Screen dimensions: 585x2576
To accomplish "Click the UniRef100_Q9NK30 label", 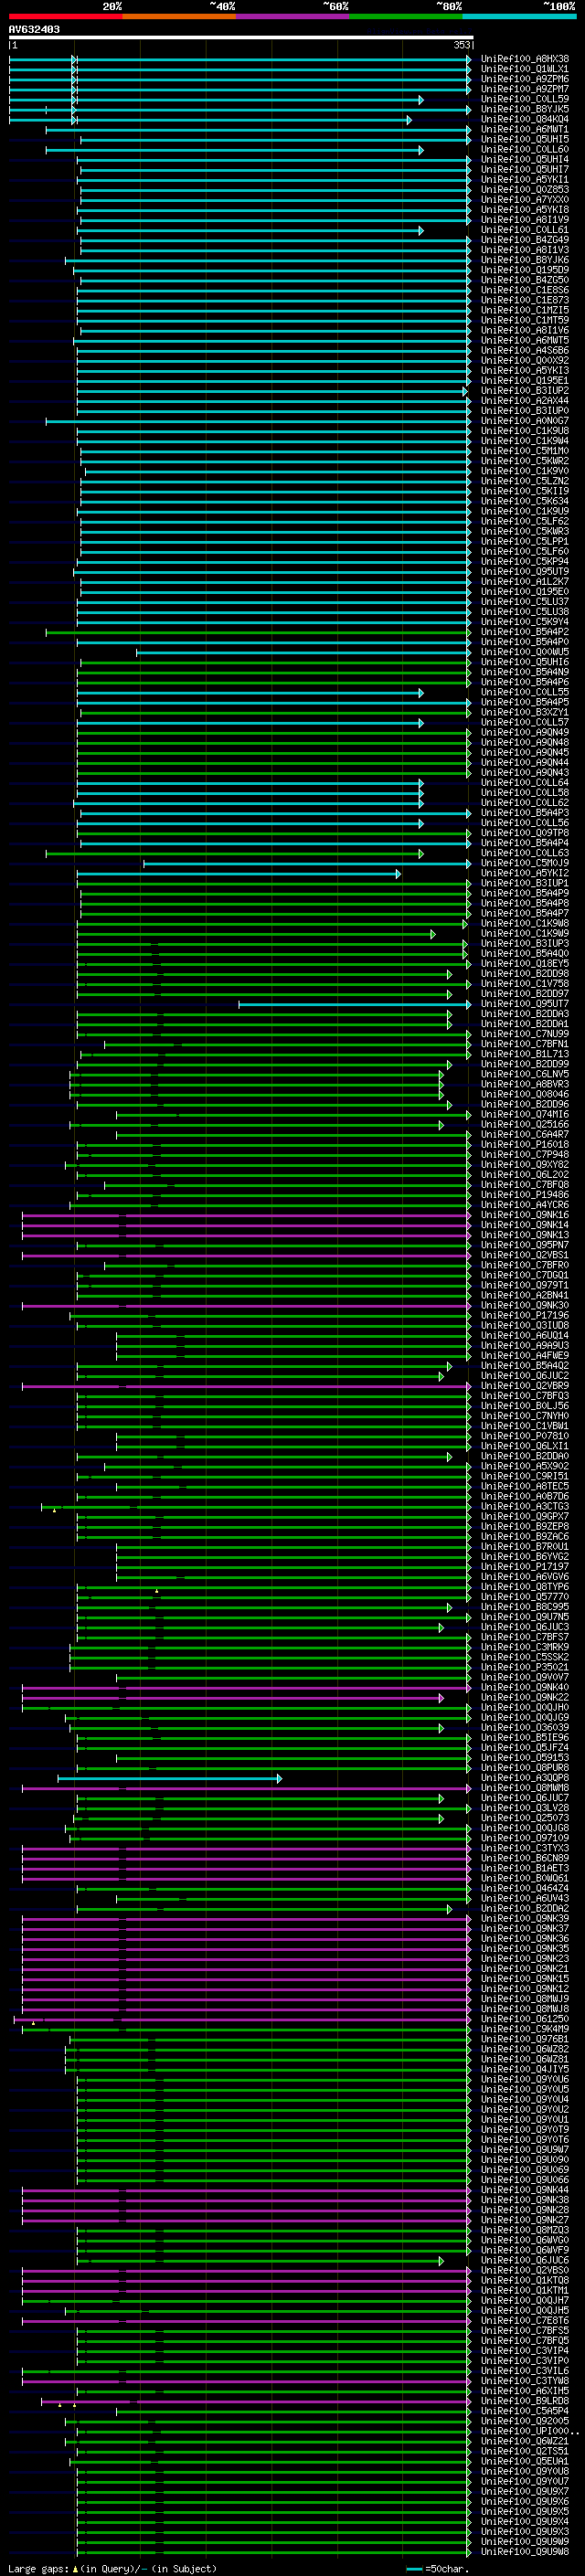I will coord(524,1305).
